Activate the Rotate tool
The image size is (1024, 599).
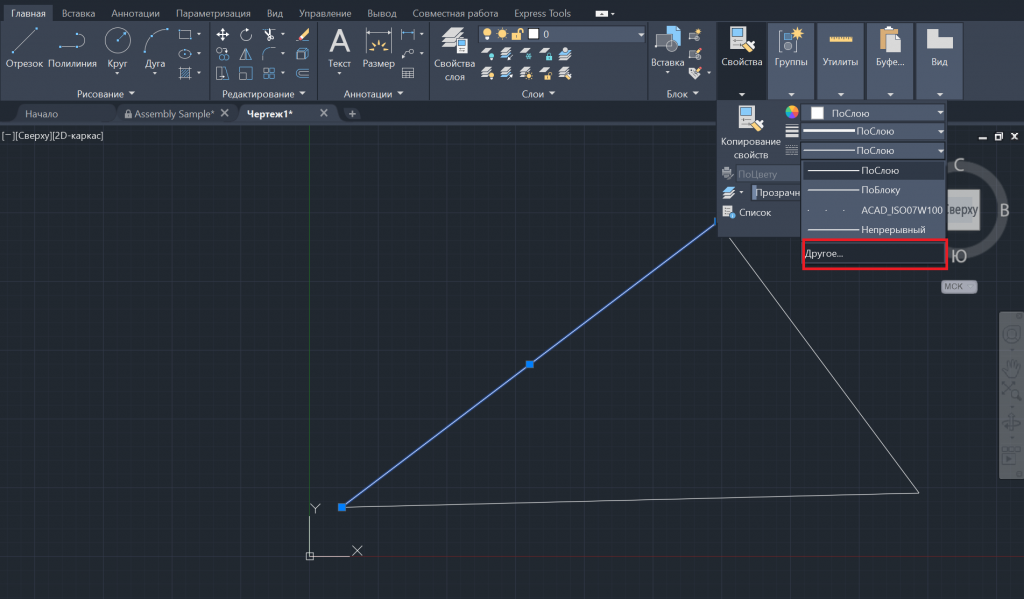pyautogui.click(x=246, y=34)
